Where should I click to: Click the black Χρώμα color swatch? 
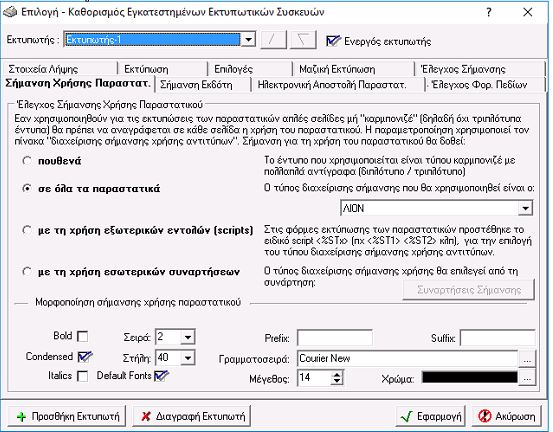coord(469,378)
